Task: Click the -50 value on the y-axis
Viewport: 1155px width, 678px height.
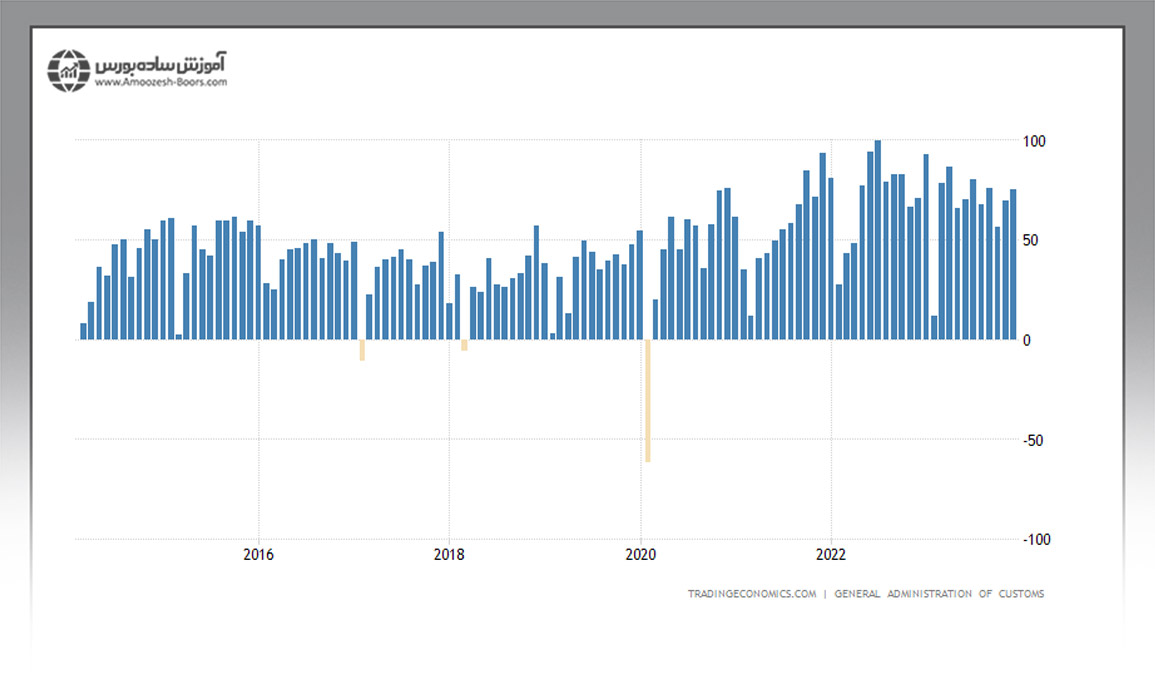Action: tap(1033, 440)
